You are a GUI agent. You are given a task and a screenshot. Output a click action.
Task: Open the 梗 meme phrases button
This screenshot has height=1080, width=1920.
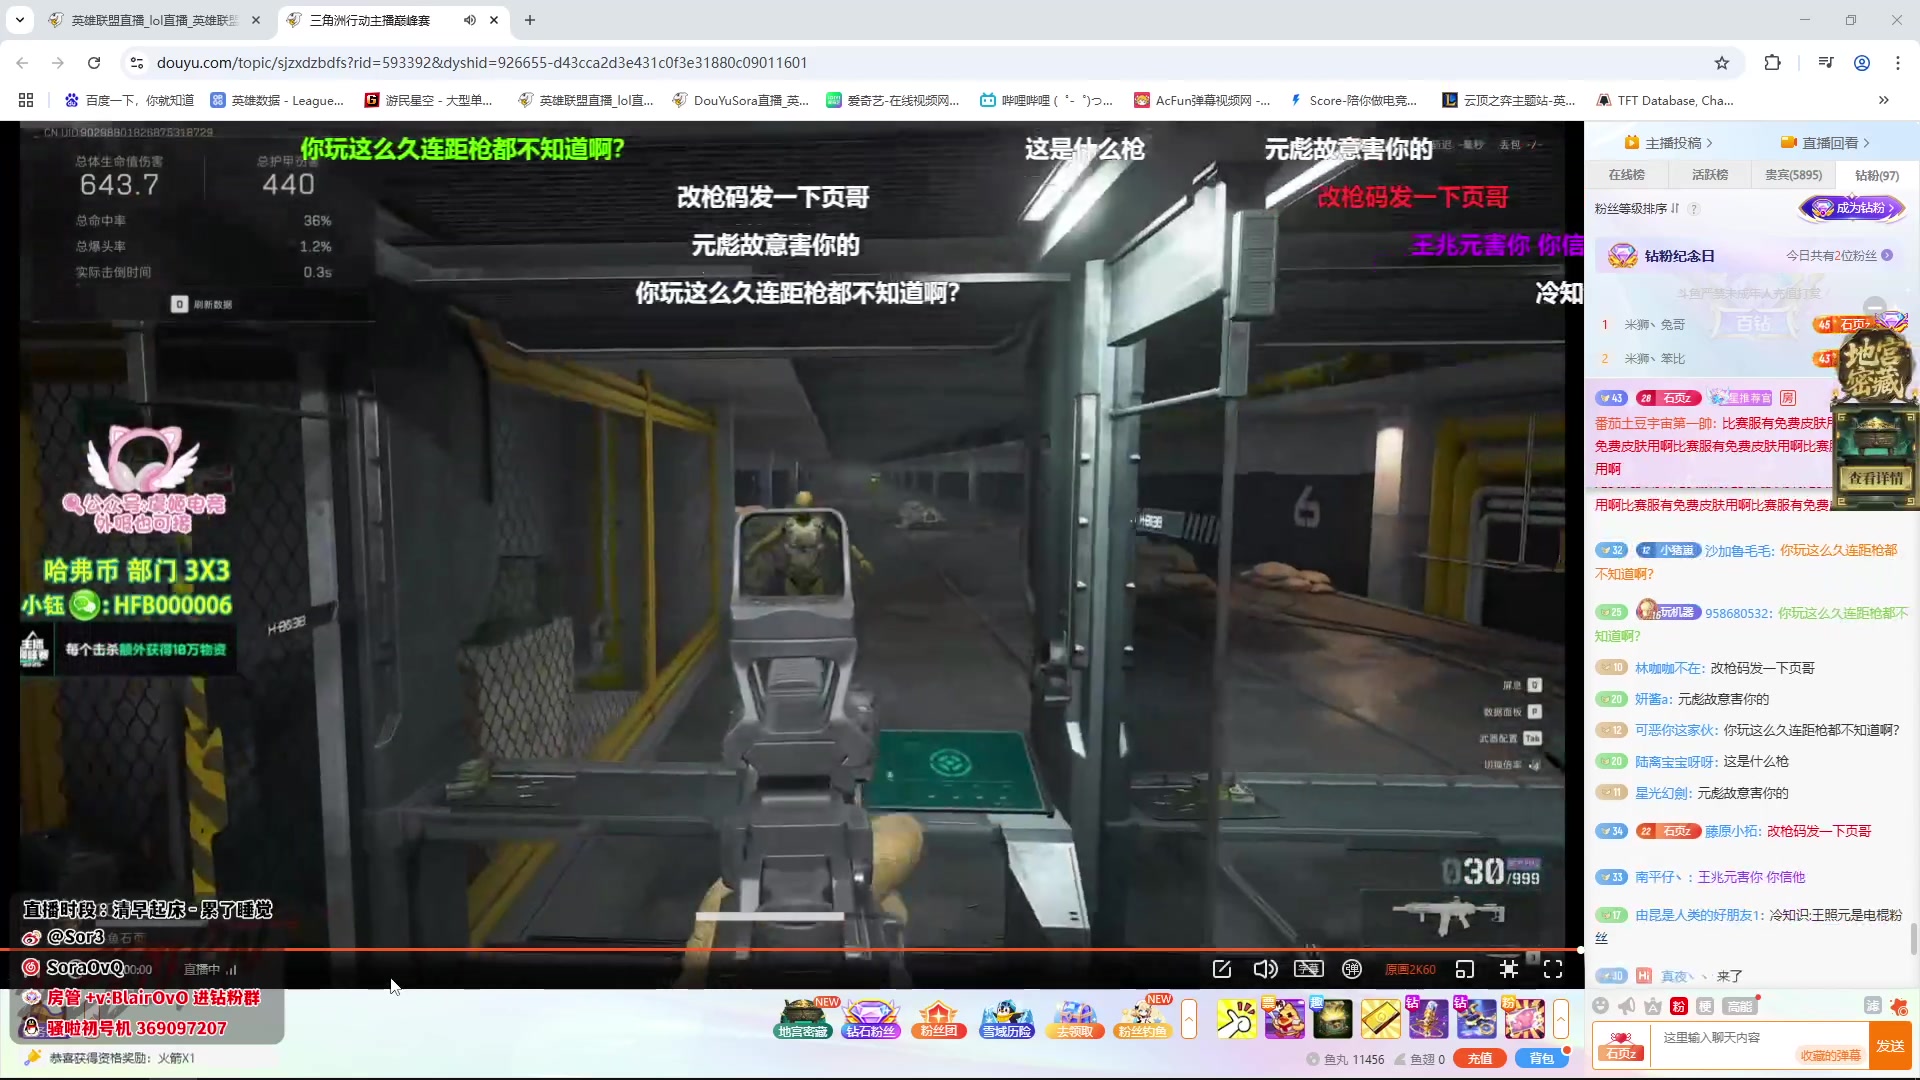(x=1705, y=1006)
